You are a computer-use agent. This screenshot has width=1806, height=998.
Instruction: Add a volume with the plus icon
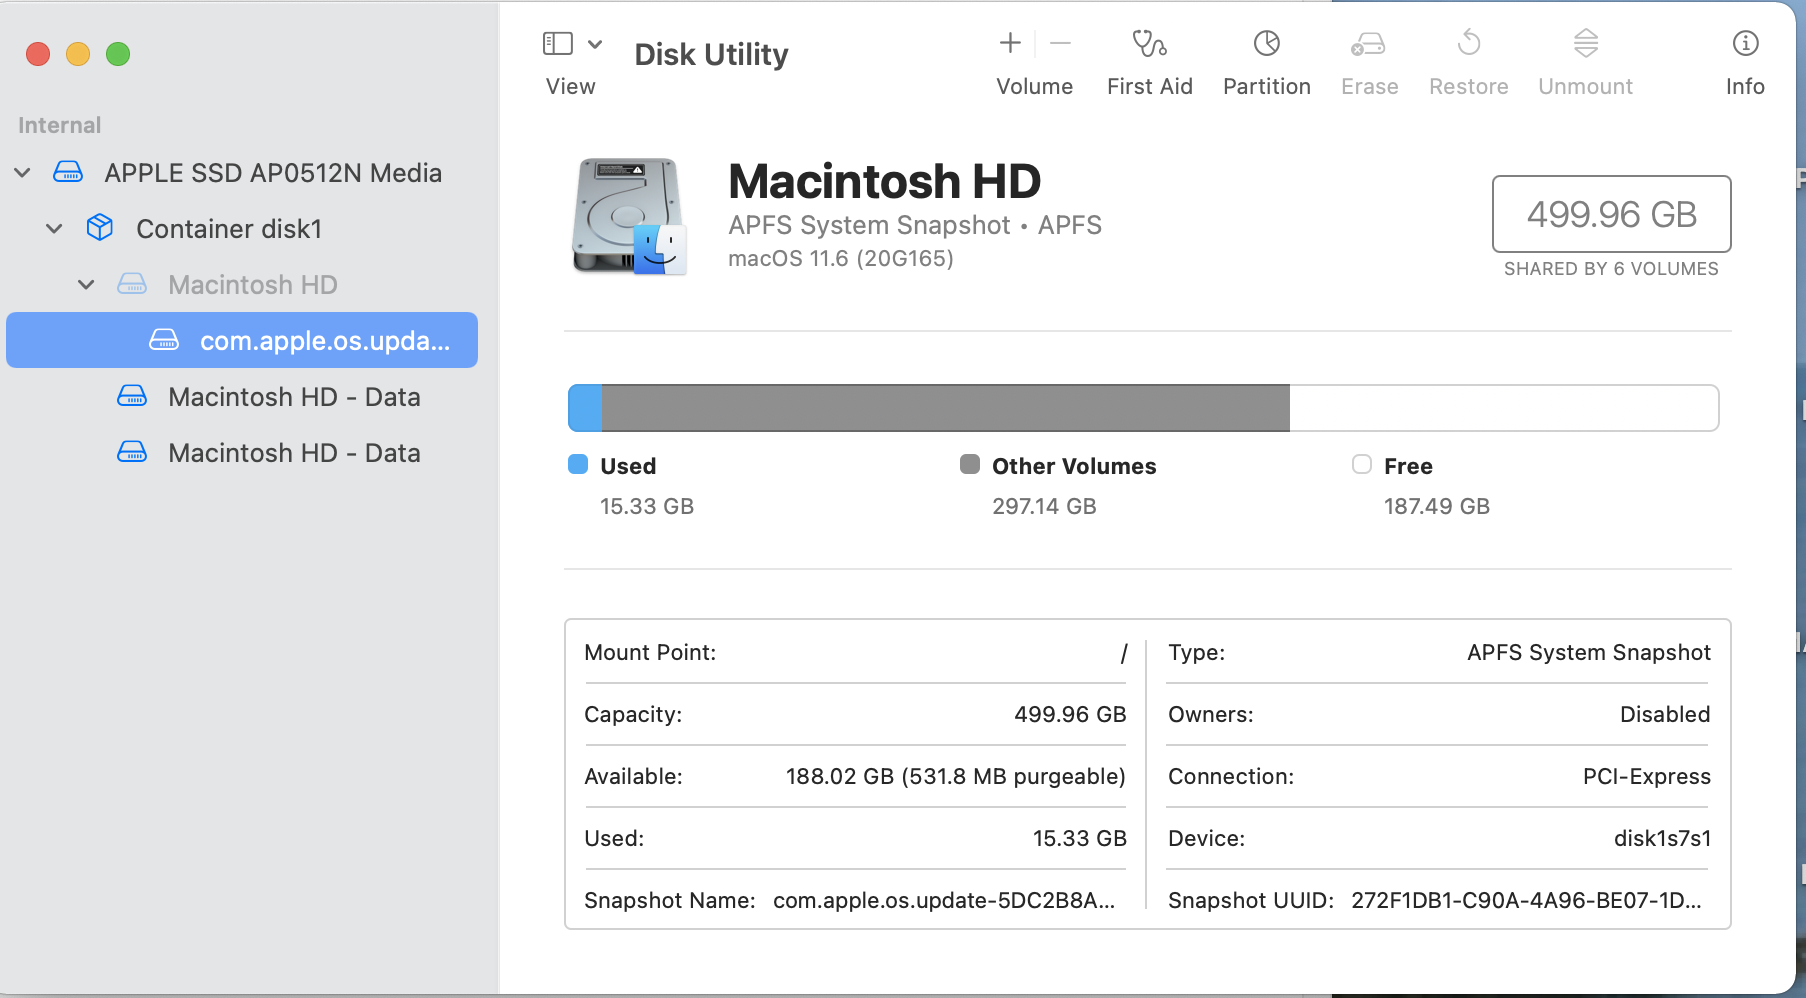pos(1010,43)
